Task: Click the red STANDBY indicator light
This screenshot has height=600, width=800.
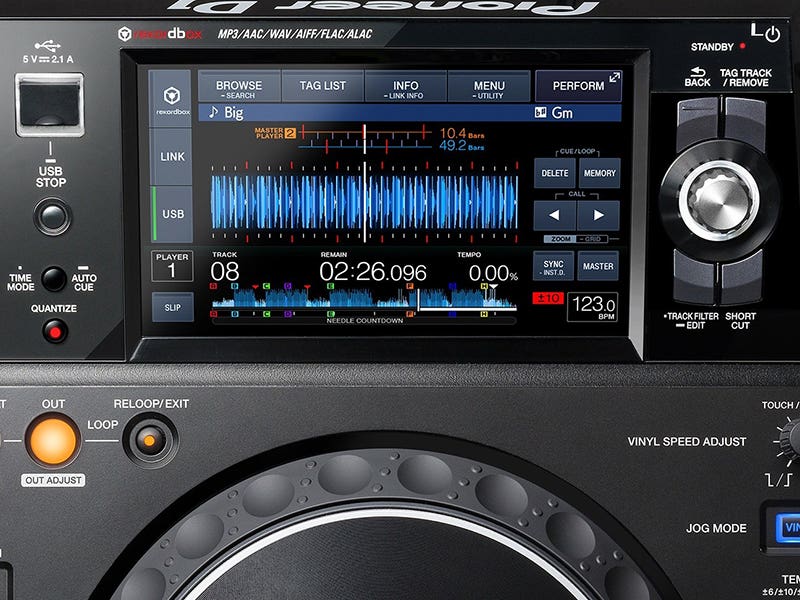Action: 742,46
